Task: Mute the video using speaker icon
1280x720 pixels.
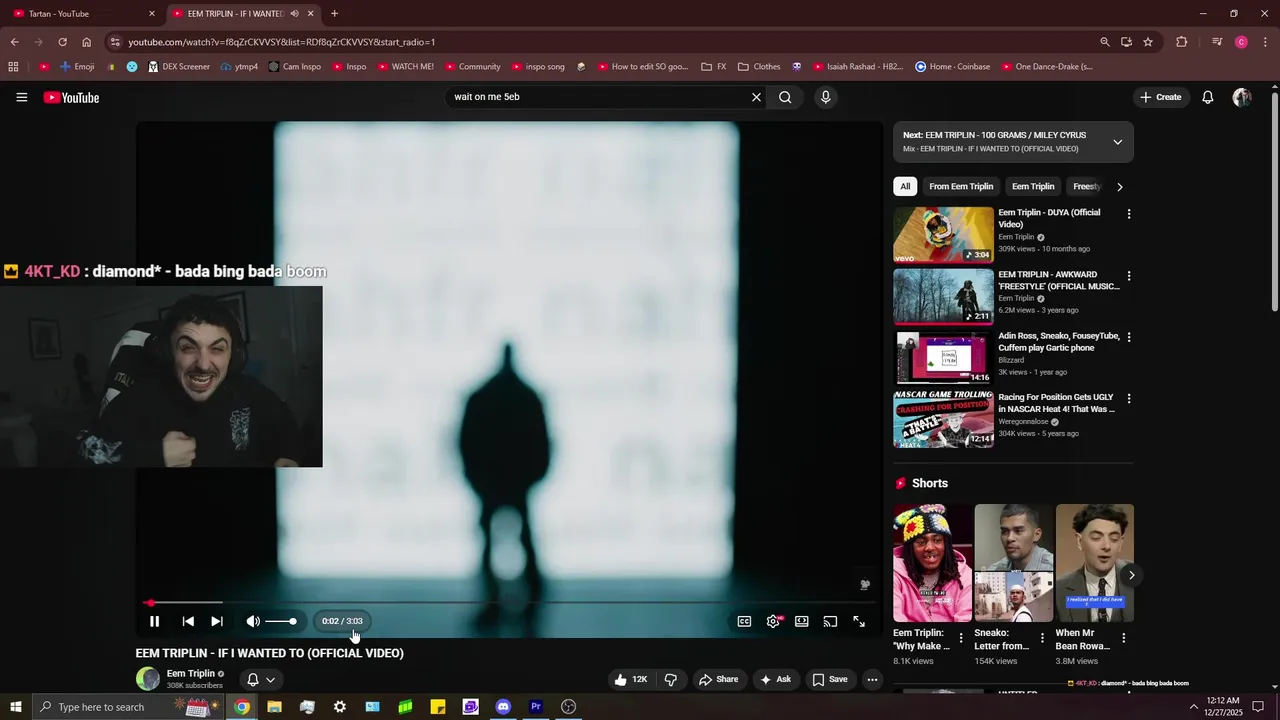Action: click(253, 621)
